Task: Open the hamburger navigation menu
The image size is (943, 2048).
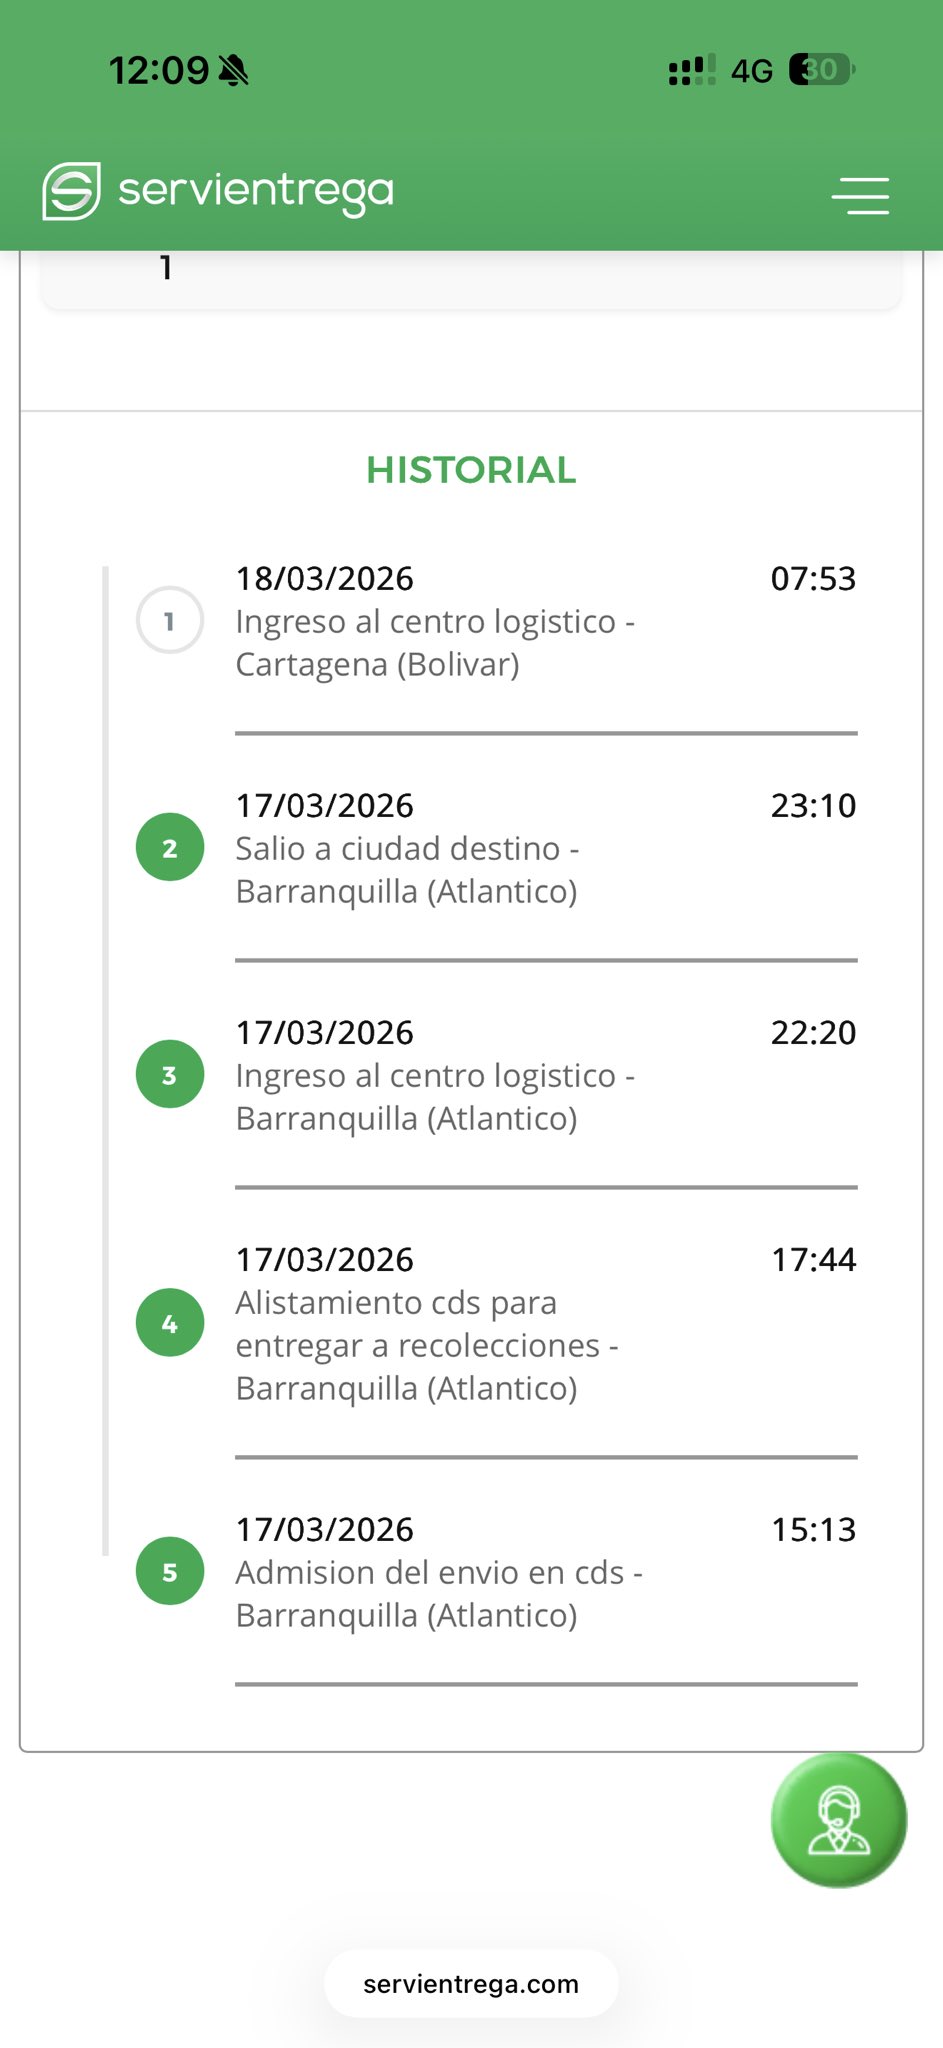Action: (x=860, y=195)
